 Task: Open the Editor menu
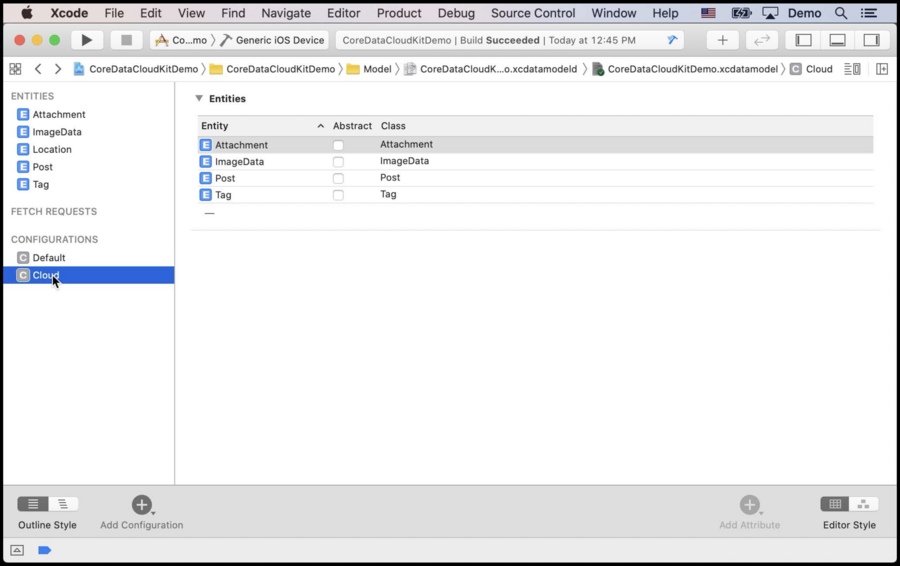(343, 13)
